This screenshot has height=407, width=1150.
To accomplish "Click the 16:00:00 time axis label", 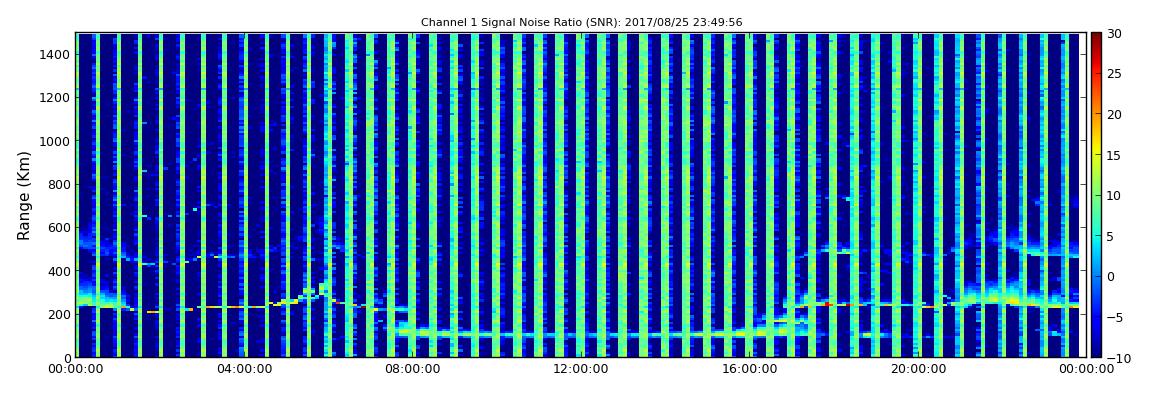I will [750, 370].
